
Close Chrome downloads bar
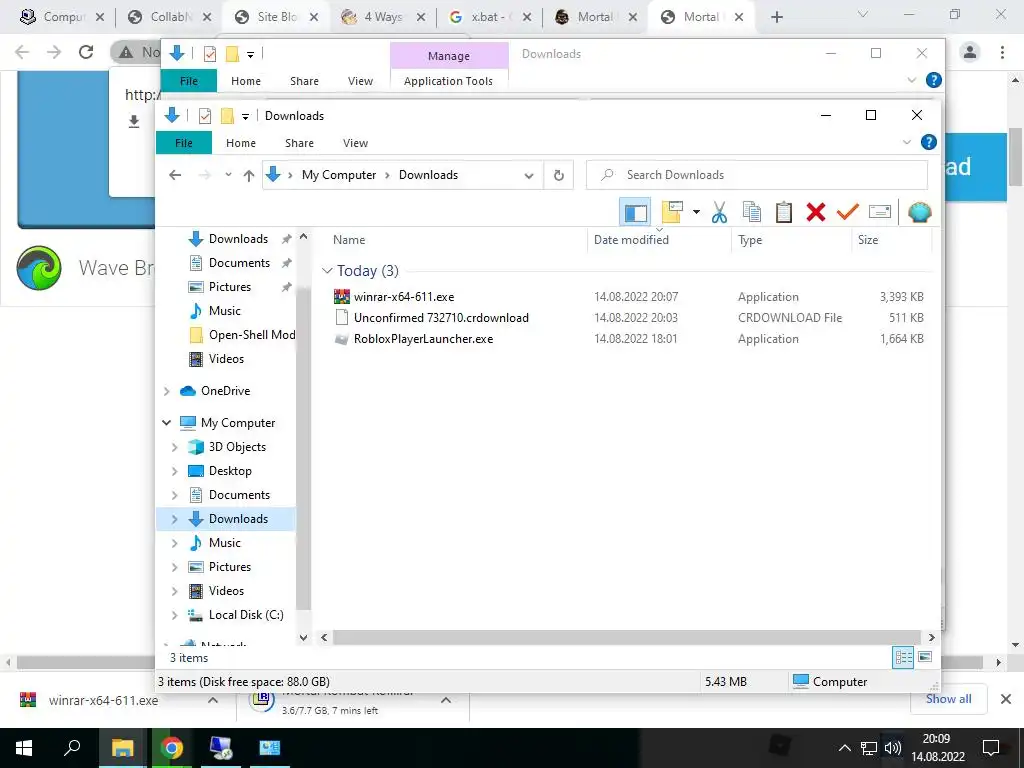(1006, 699)
